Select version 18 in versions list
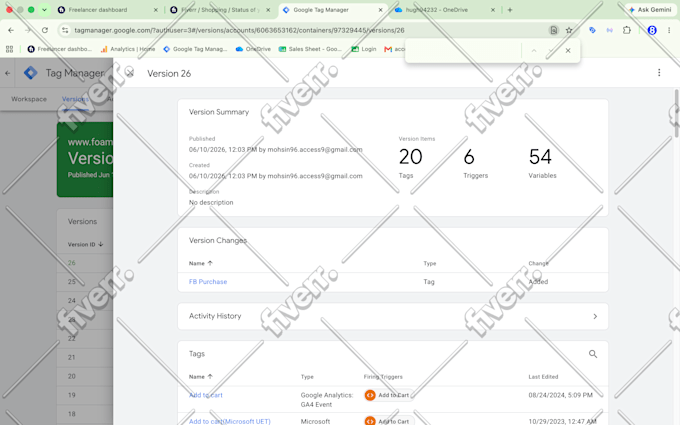 coord(72,414)
